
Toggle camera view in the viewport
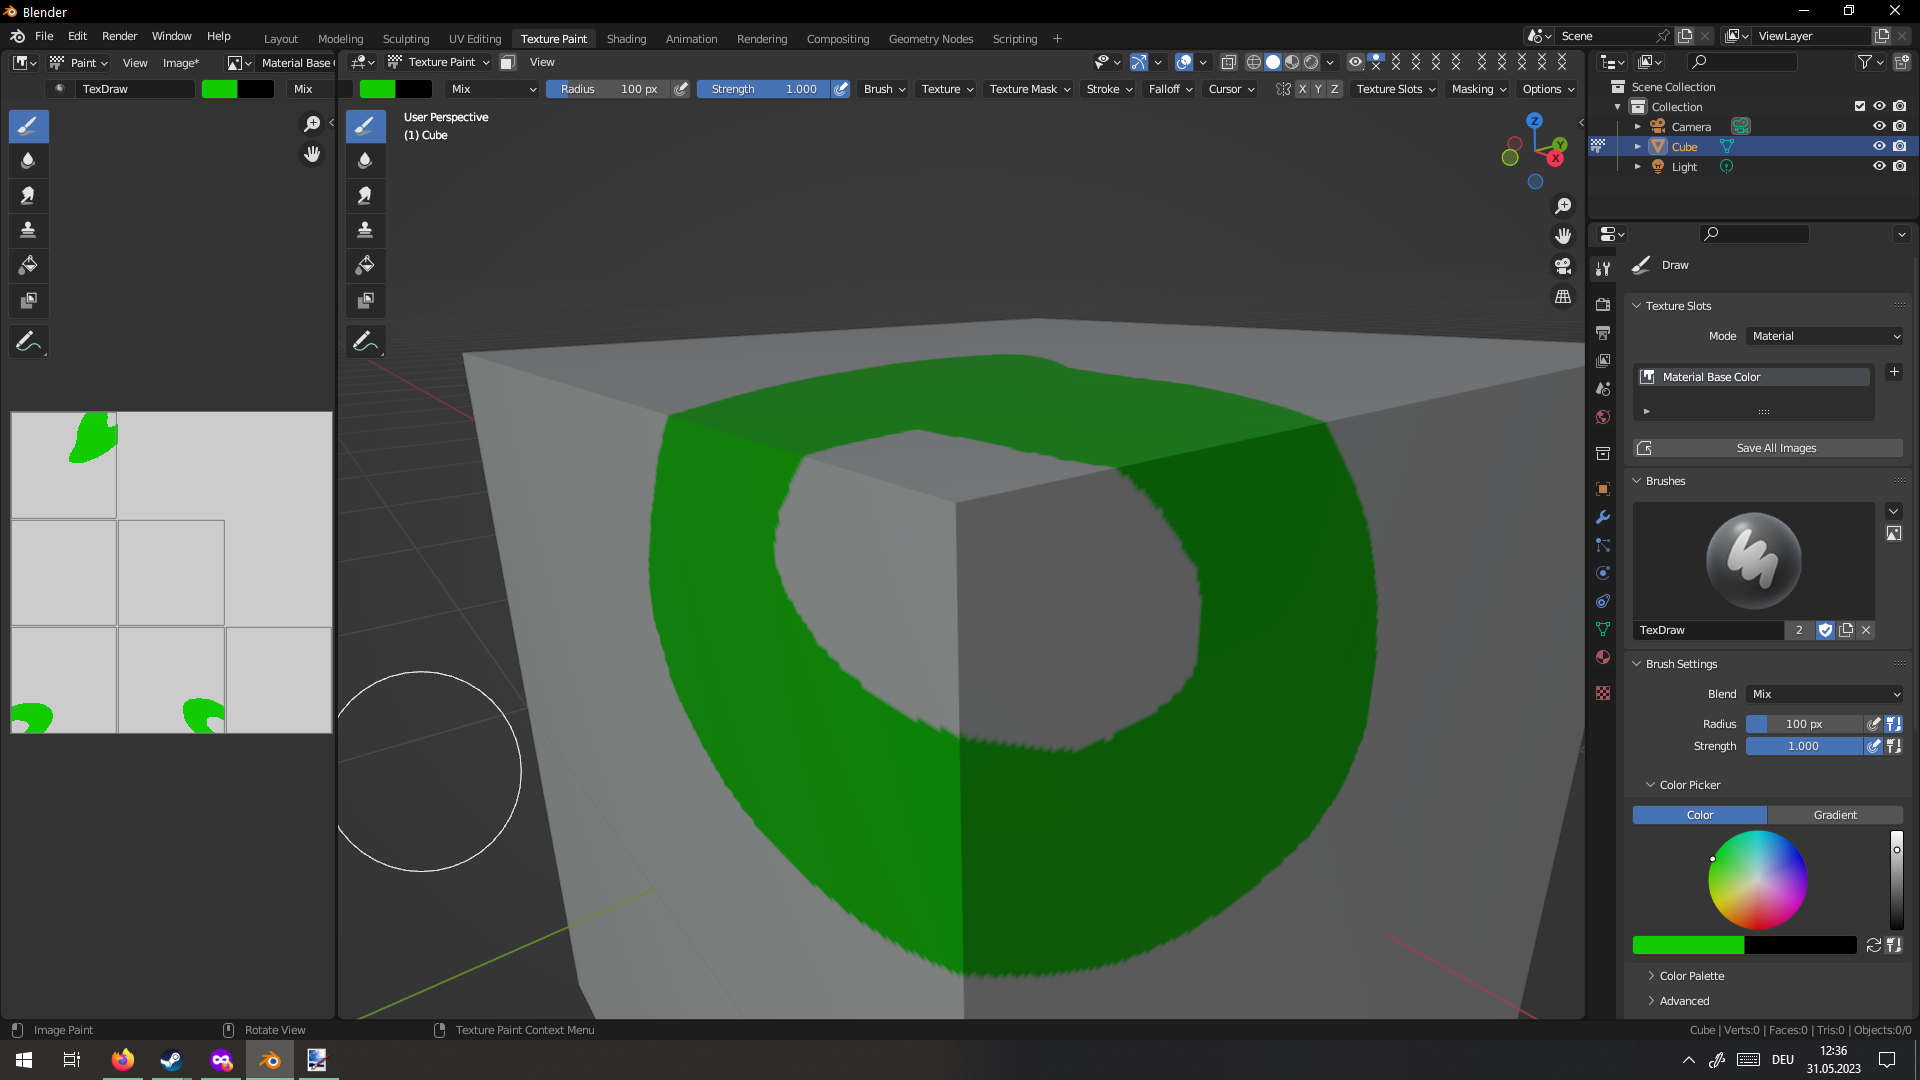tap(1563, 266)
